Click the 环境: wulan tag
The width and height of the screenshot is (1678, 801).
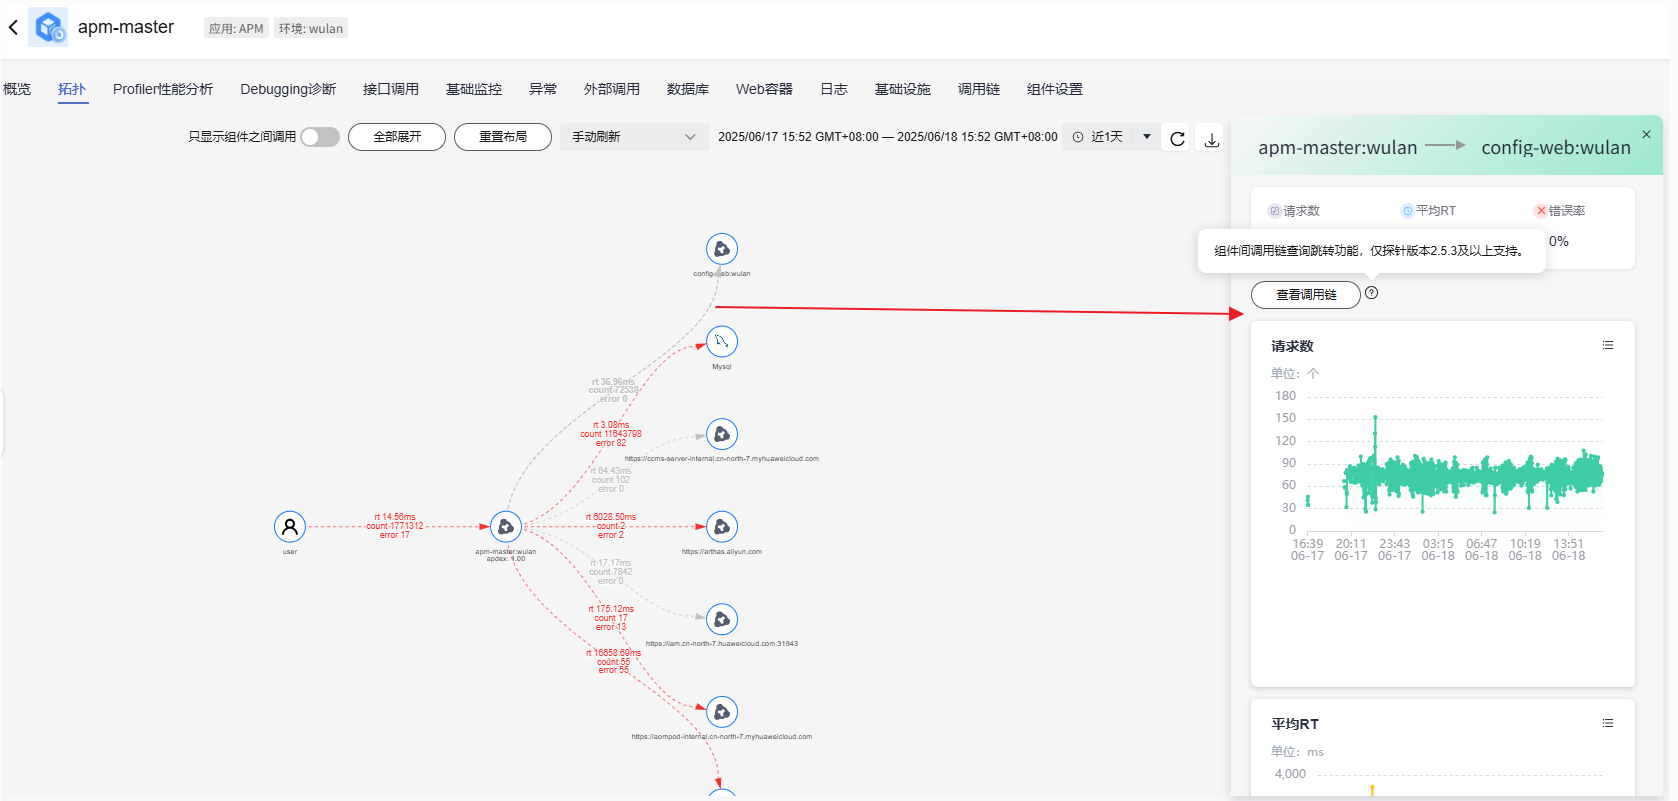(x=310, y=28)
